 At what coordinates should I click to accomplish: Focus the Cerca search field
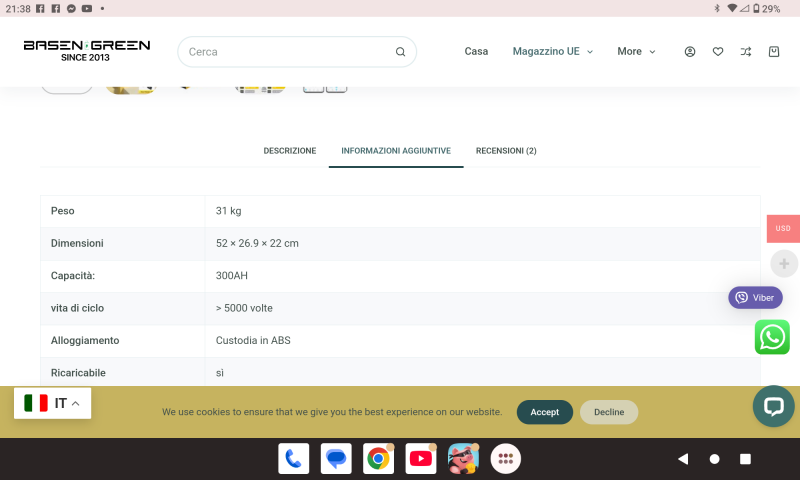297,52
